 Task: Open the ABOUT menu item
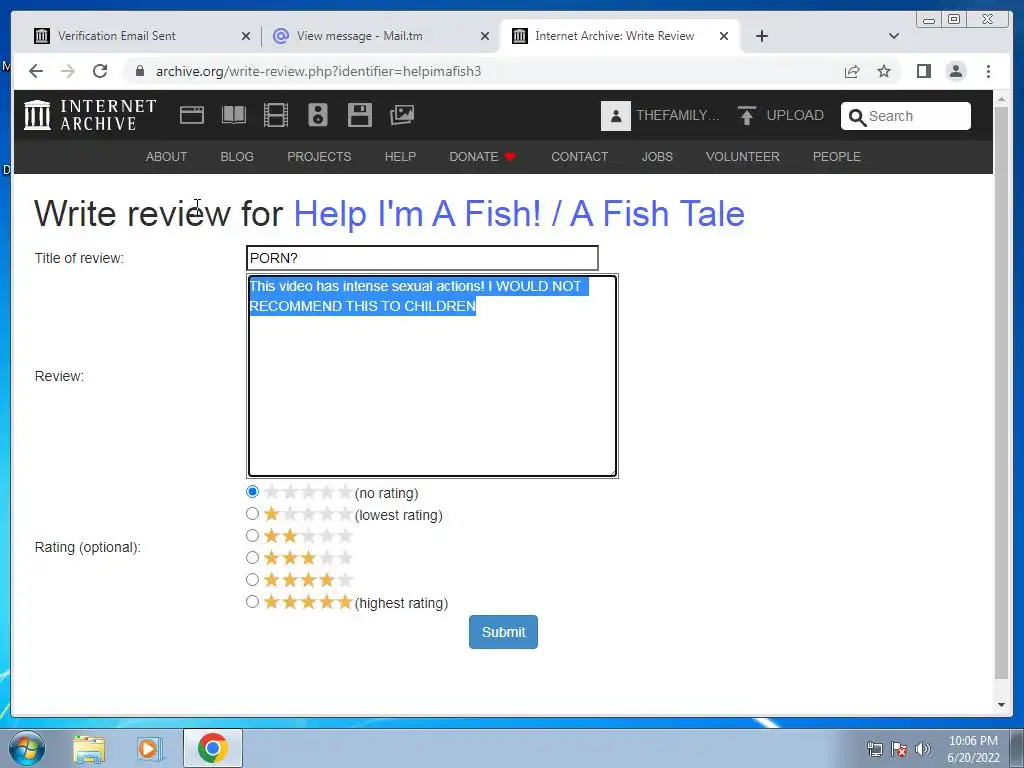pyautogui.click(x=166, y=157)
